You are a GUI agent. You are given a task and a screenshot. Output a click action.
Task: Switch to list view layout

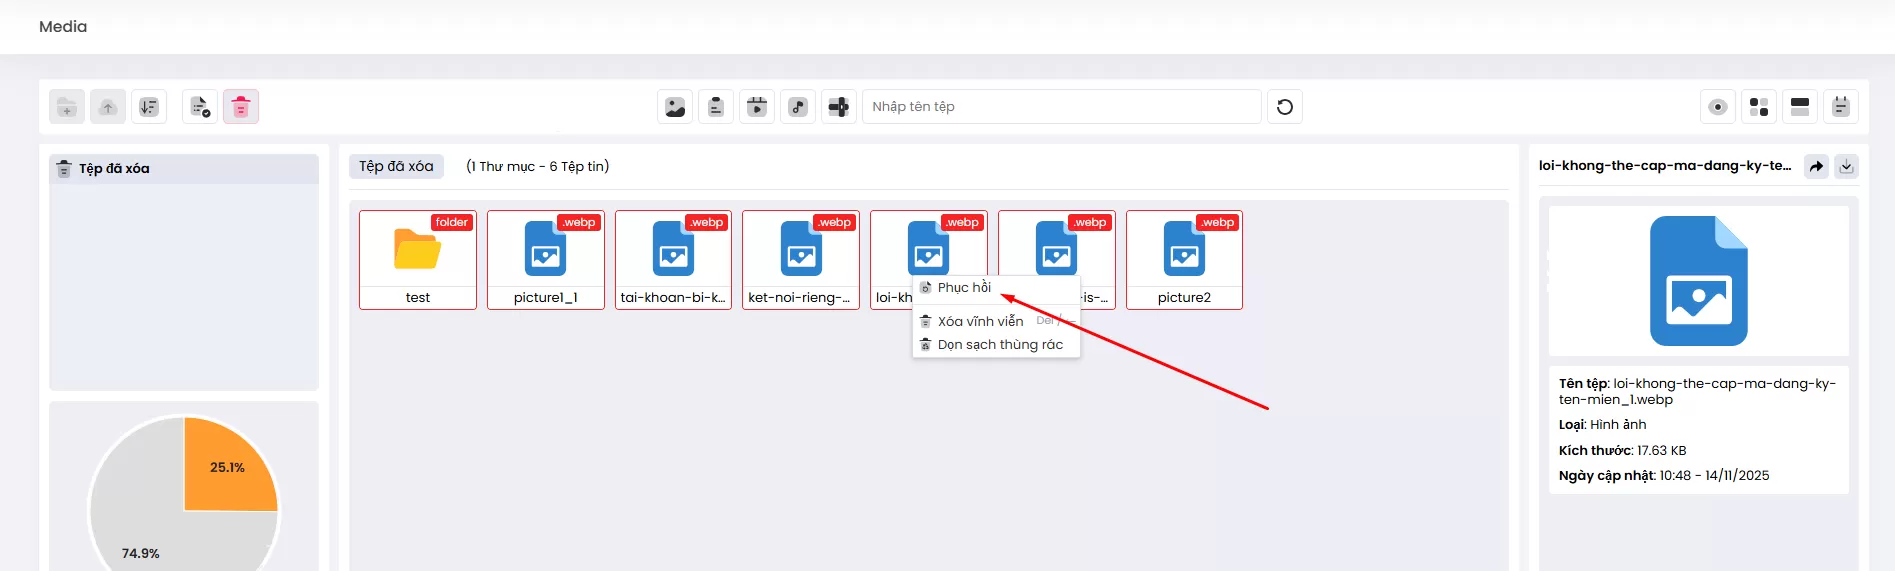[x=1800, y=107]
